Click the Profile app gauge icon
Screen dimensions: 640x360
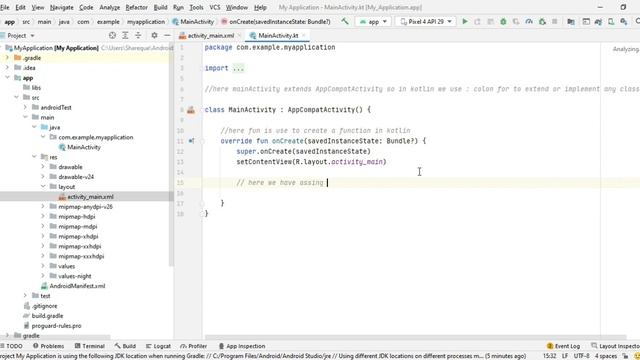pyautogui.click(x=529, y=21)
